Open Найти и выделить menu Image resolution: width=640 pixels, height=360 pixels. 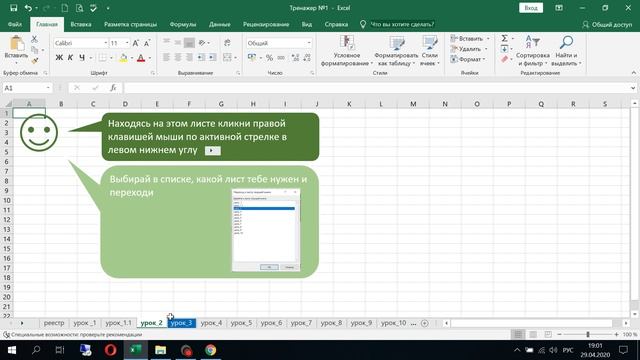(566, 51)
